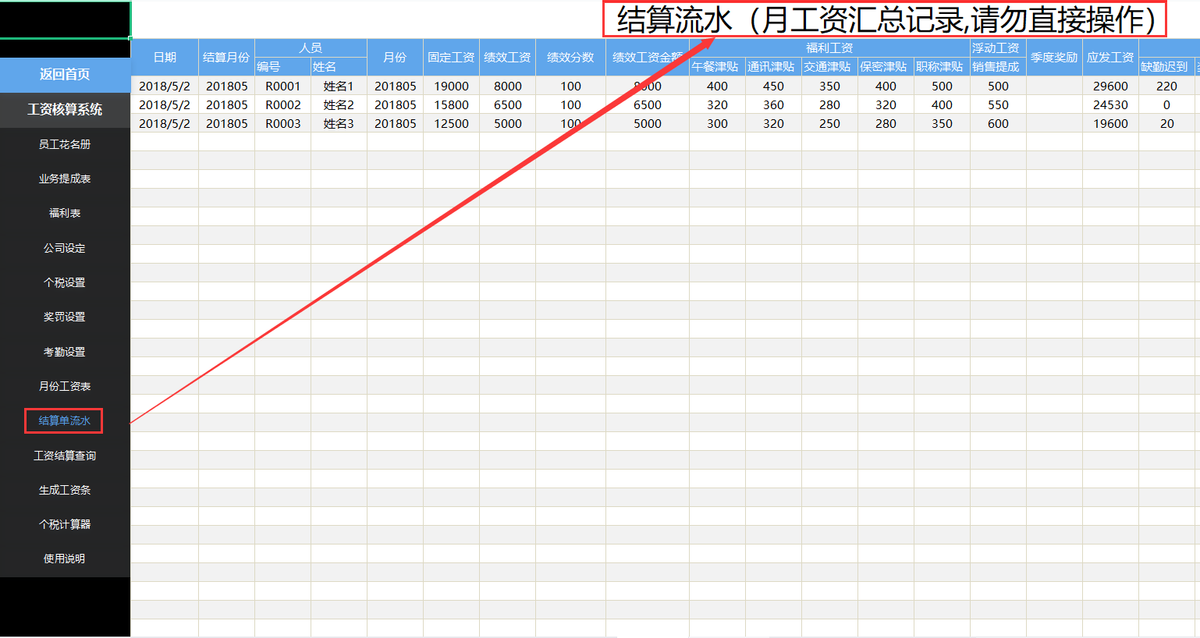Click the 日期 column header
The image size is (1200, 638).
pyautogui.click(x=165, y=57)
